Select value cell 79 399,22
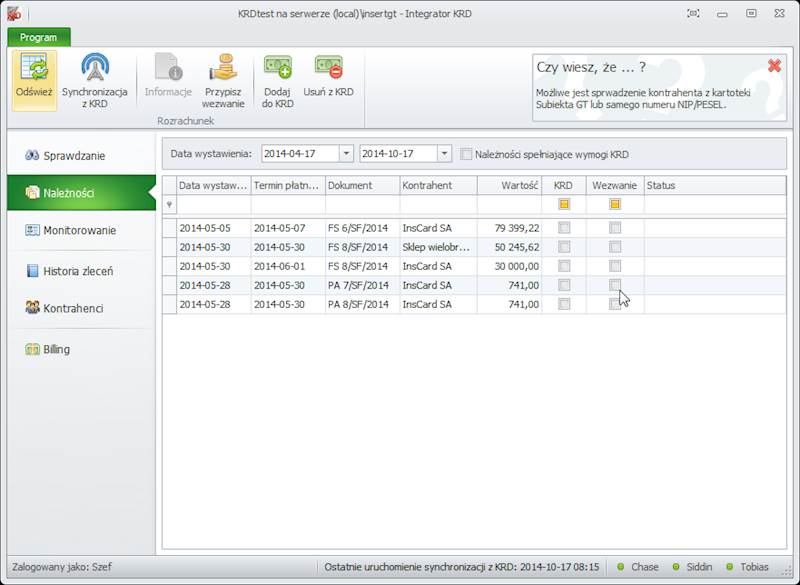Viewport: 800px width, 585px height. point(510,228)
